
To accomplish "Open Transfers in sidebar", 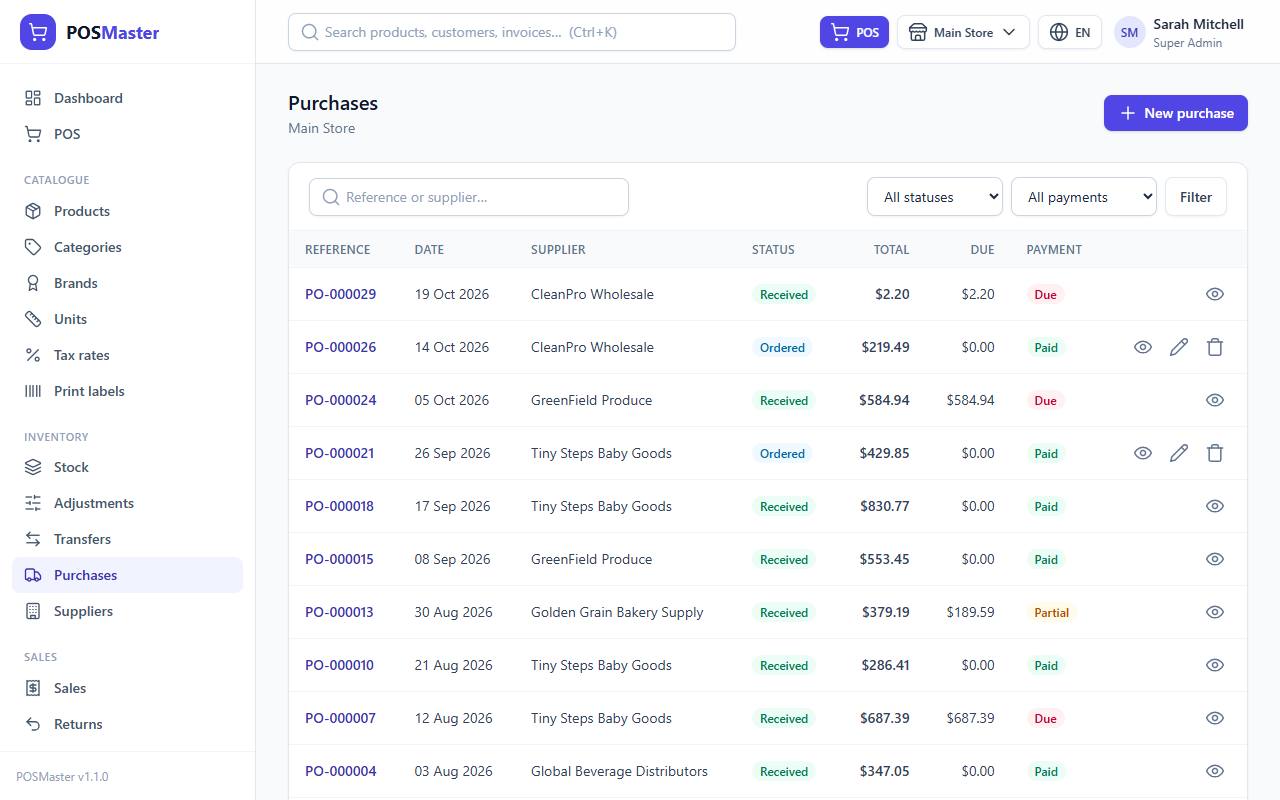I will point(127,539).
